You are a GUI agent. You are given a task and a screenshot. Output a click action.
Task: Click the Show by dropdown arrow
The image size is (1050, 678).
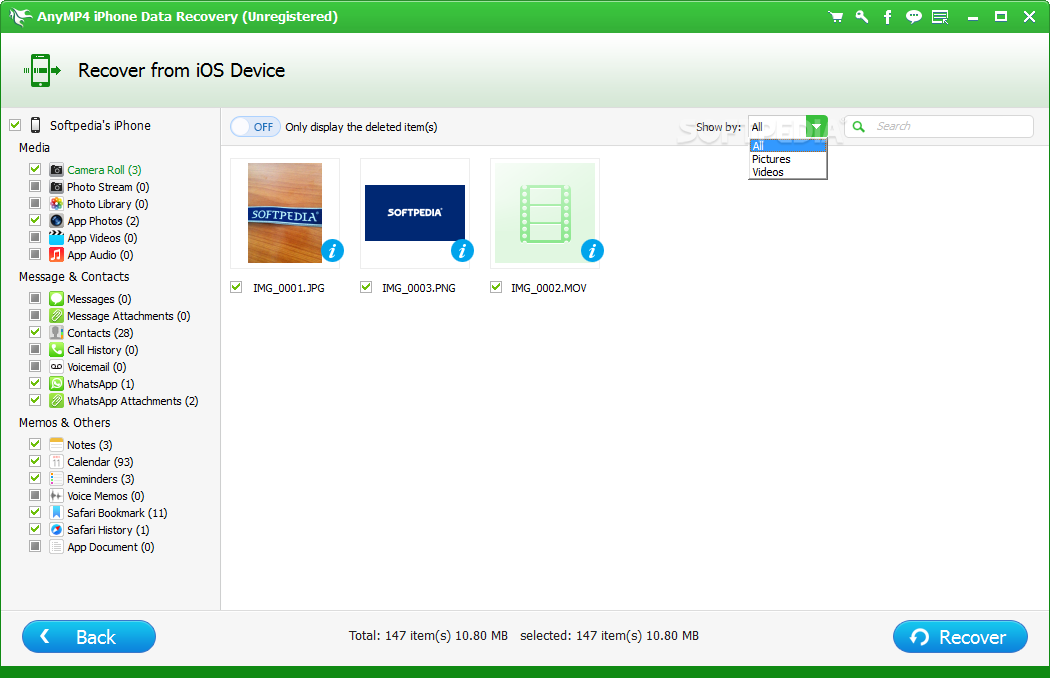pos(817,126)
